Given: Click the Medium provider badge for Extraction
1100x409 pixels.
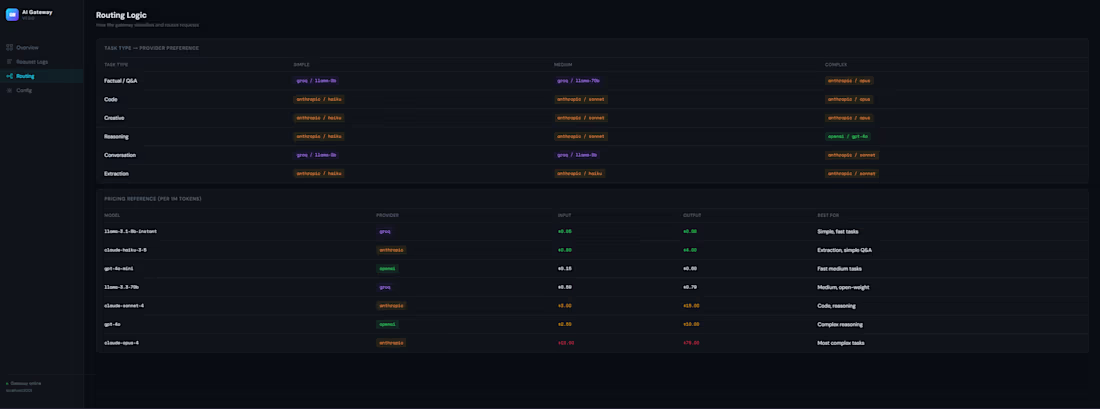Looking at the screenshot, I should (580, 173).
